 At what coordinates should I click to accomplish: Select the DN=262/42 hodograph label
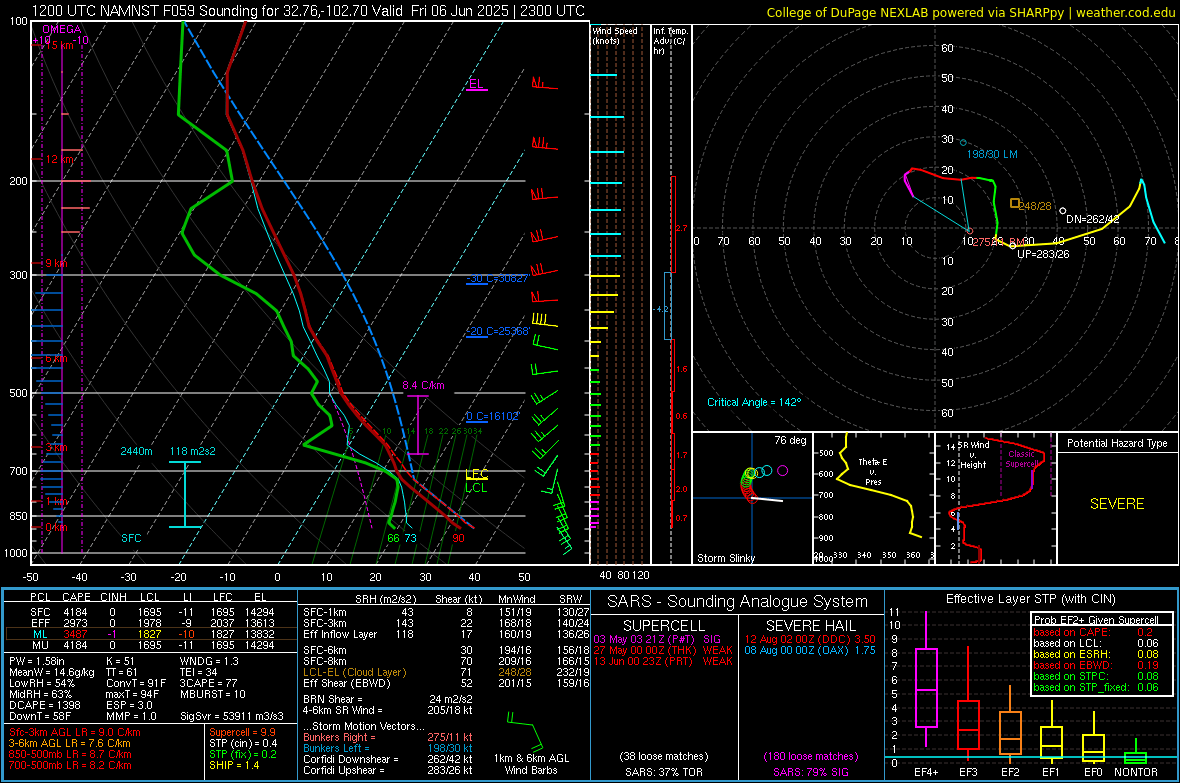[1093, 219]
